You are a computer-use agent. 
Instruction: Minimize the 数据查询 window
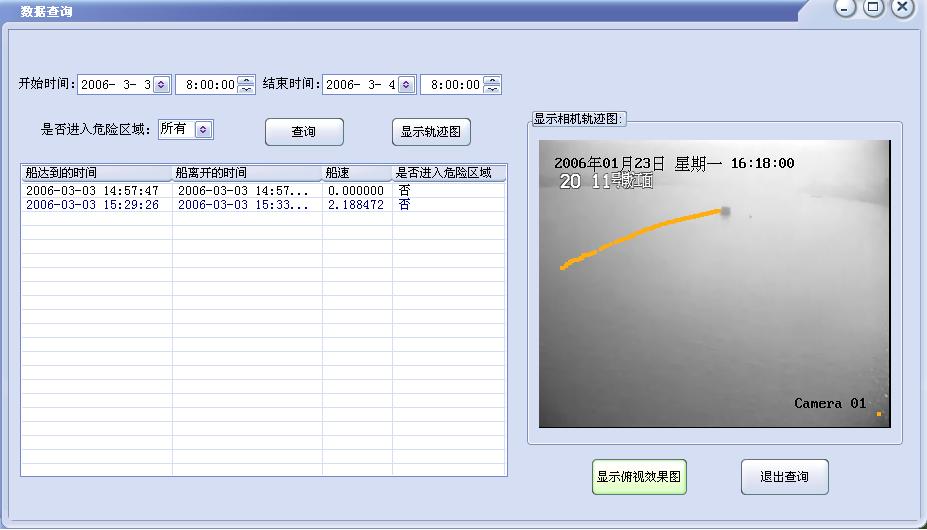point(846,8)
